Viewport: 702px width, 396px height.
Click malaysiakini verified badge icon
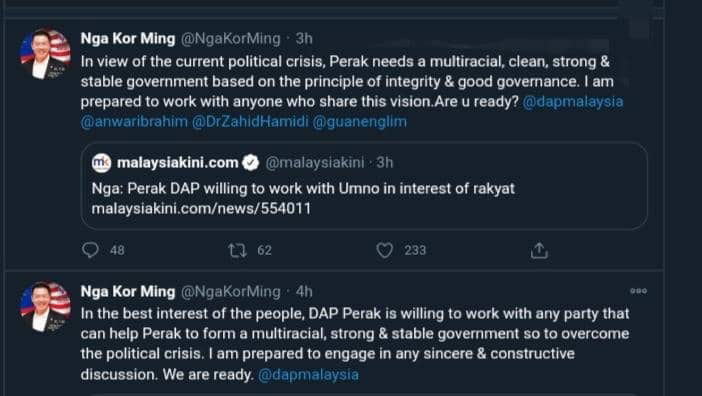251,163
